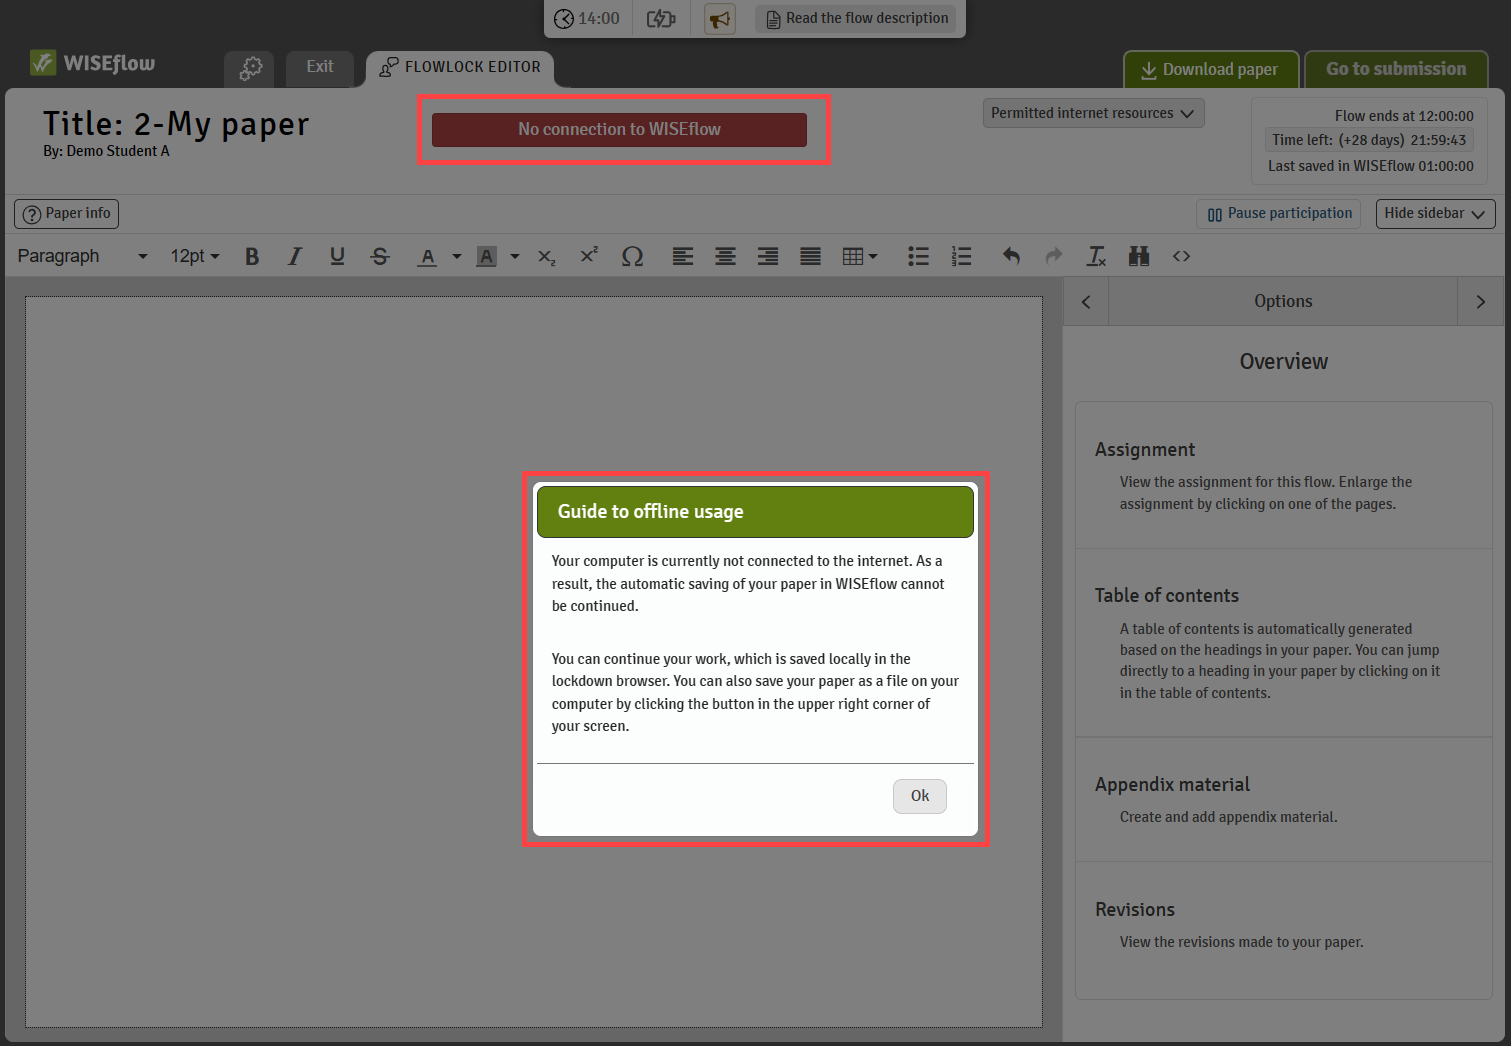Viewport: 1511px width, 1046px height.
Task: Click Ok in offline usage dialog
Action: pos(920,796)
